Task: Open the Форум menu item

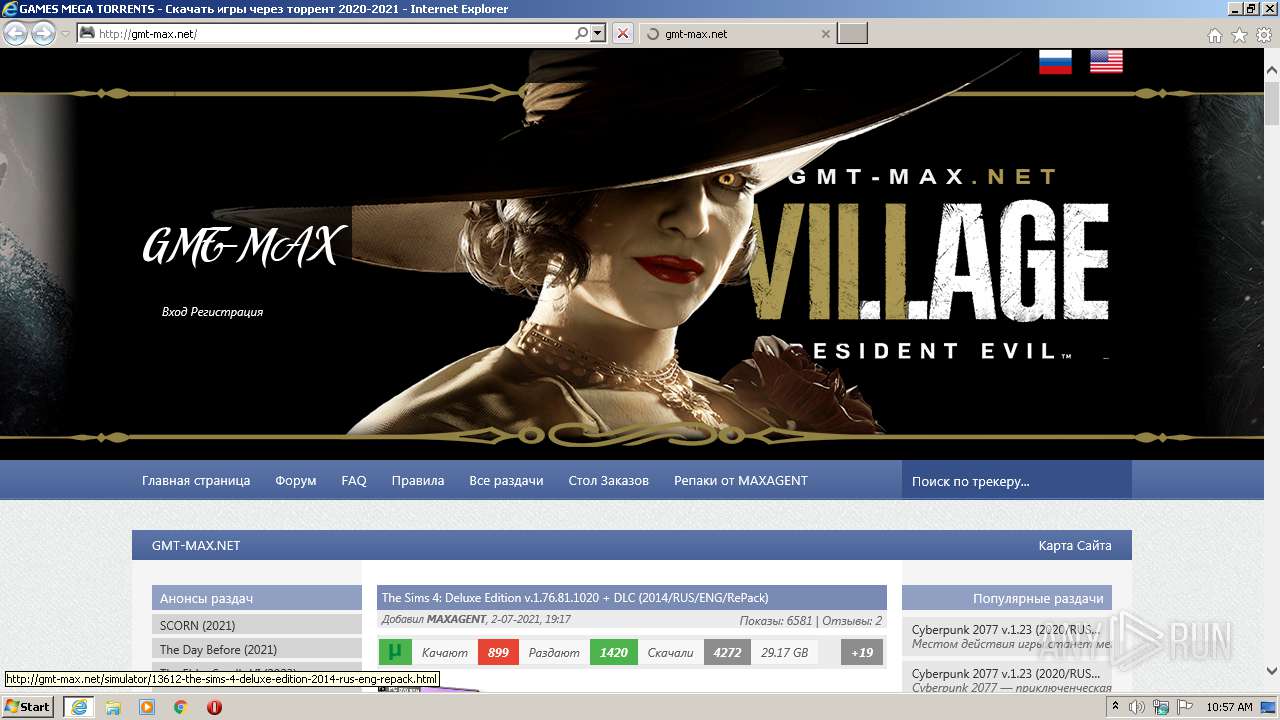Action: 296,481
